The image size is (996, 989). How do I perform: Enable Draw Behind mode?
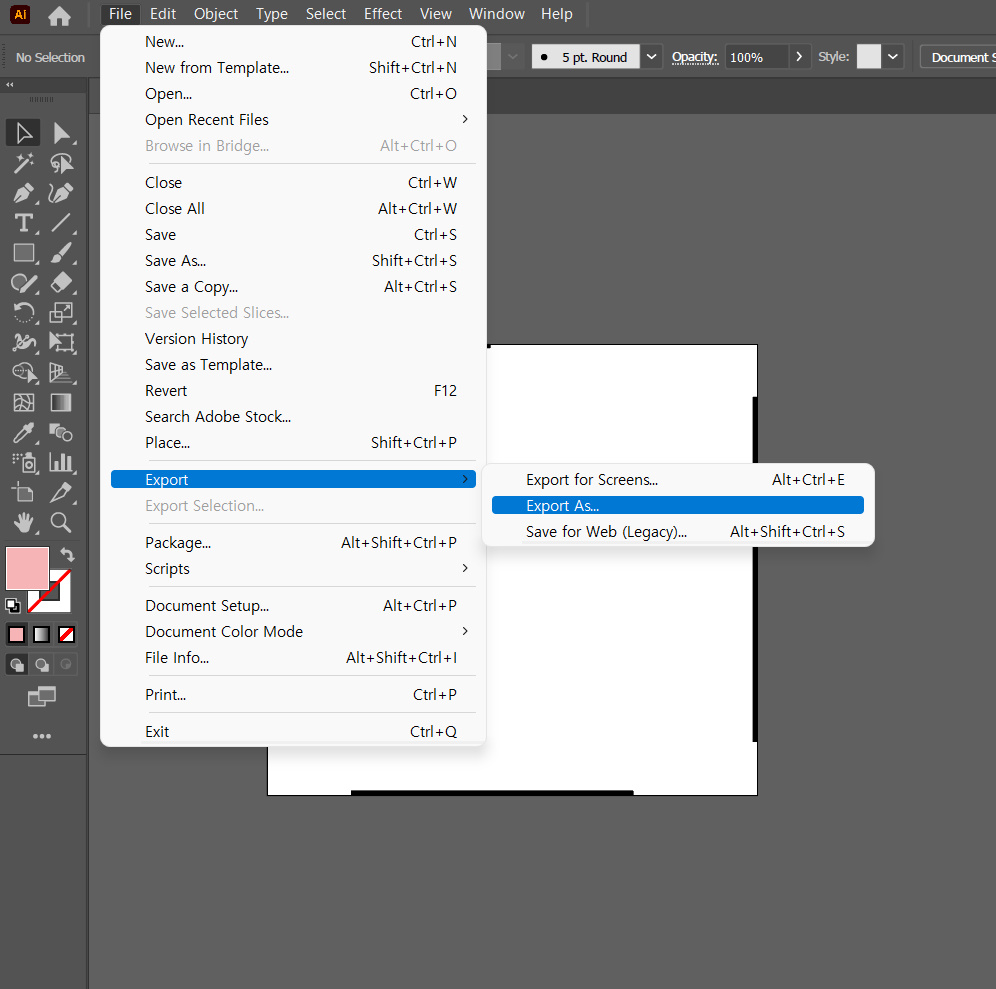point(42,664)
